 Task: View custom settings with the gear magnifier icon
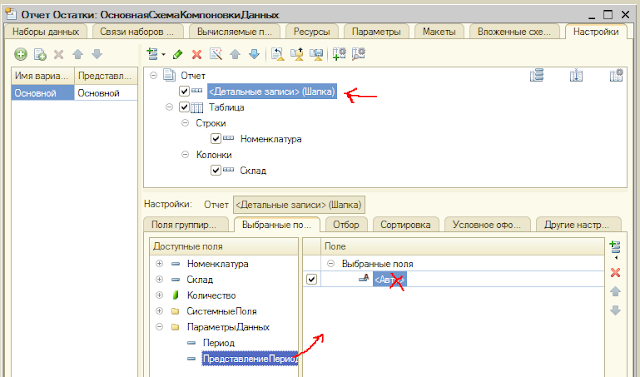tap(358, 54)
